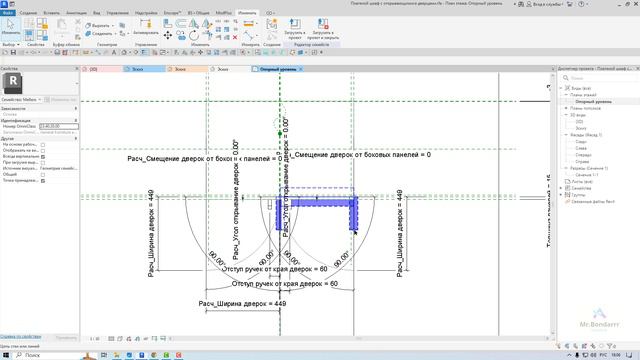Select the Mirror pick axis tool
This screenshot has height=360, width=640.
194,24
